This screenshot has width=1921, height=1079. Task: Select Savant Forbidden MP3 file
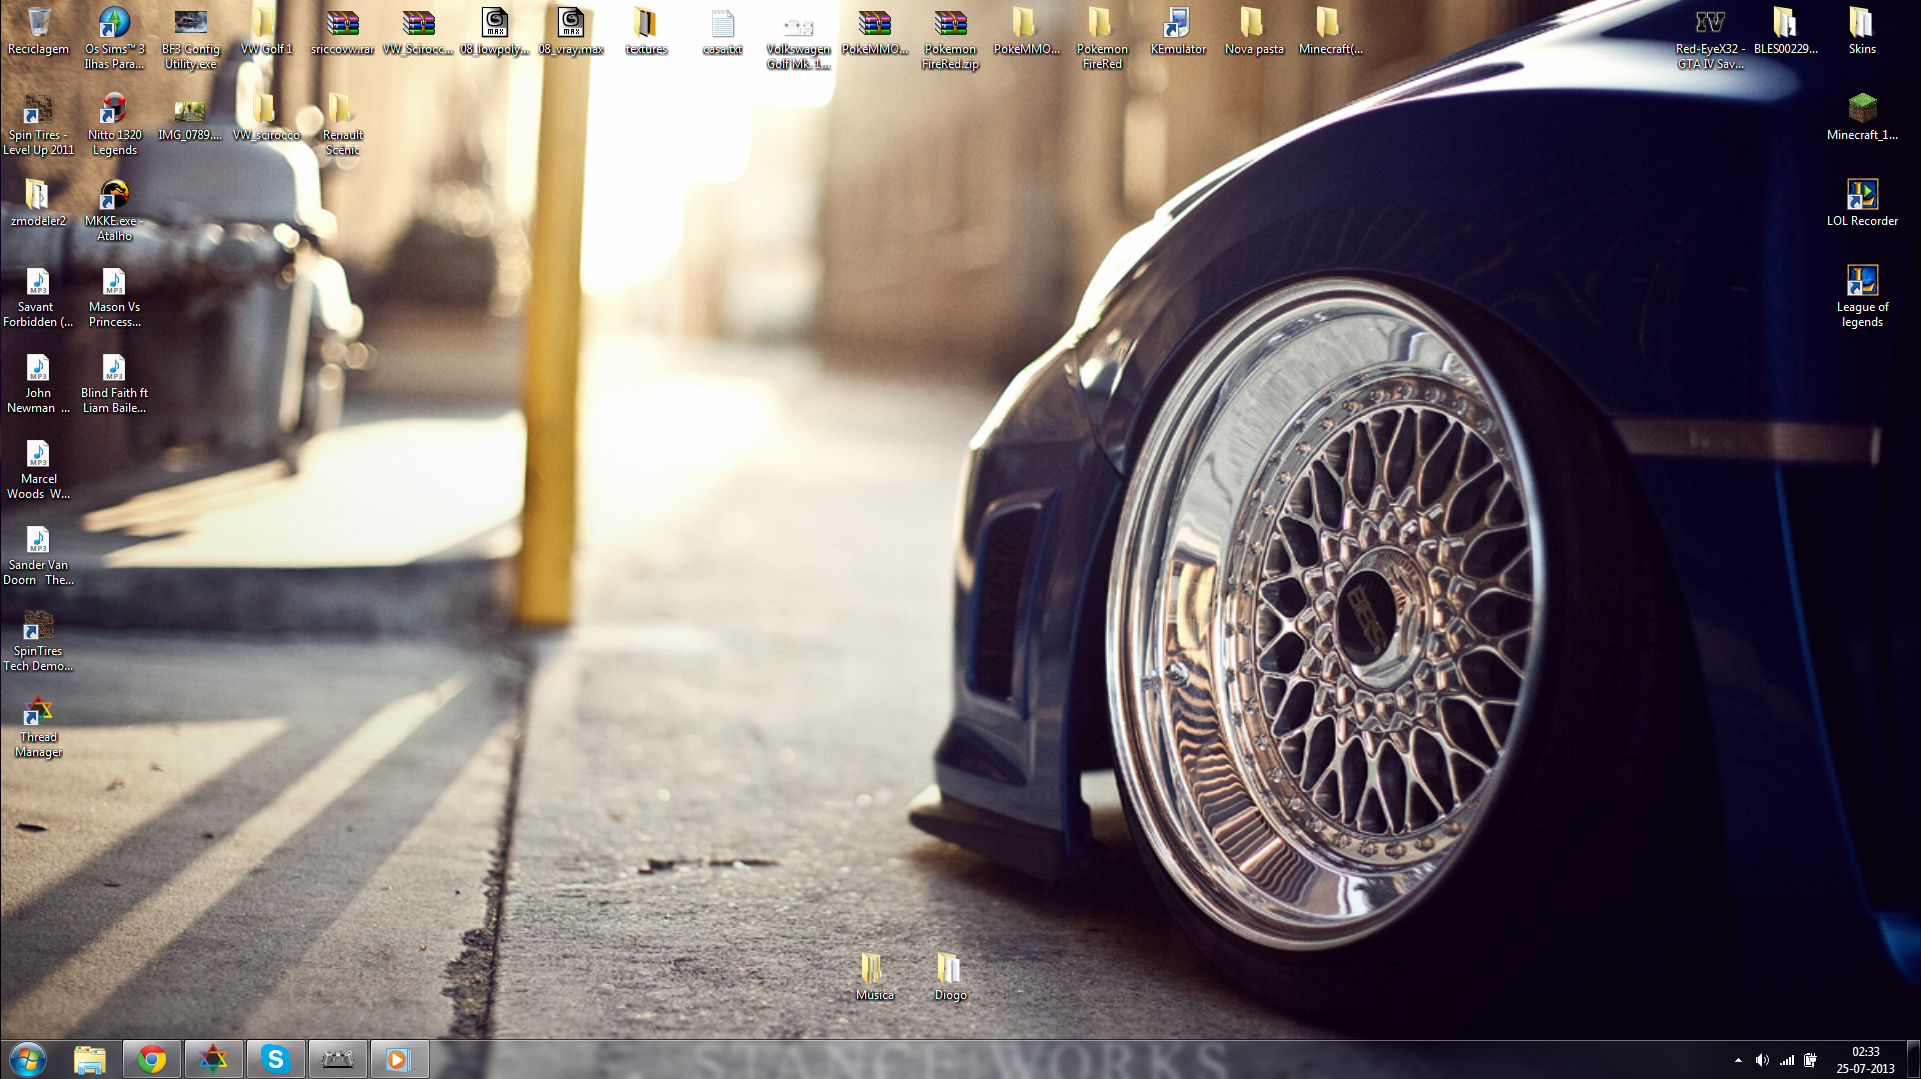pos(38,296)
